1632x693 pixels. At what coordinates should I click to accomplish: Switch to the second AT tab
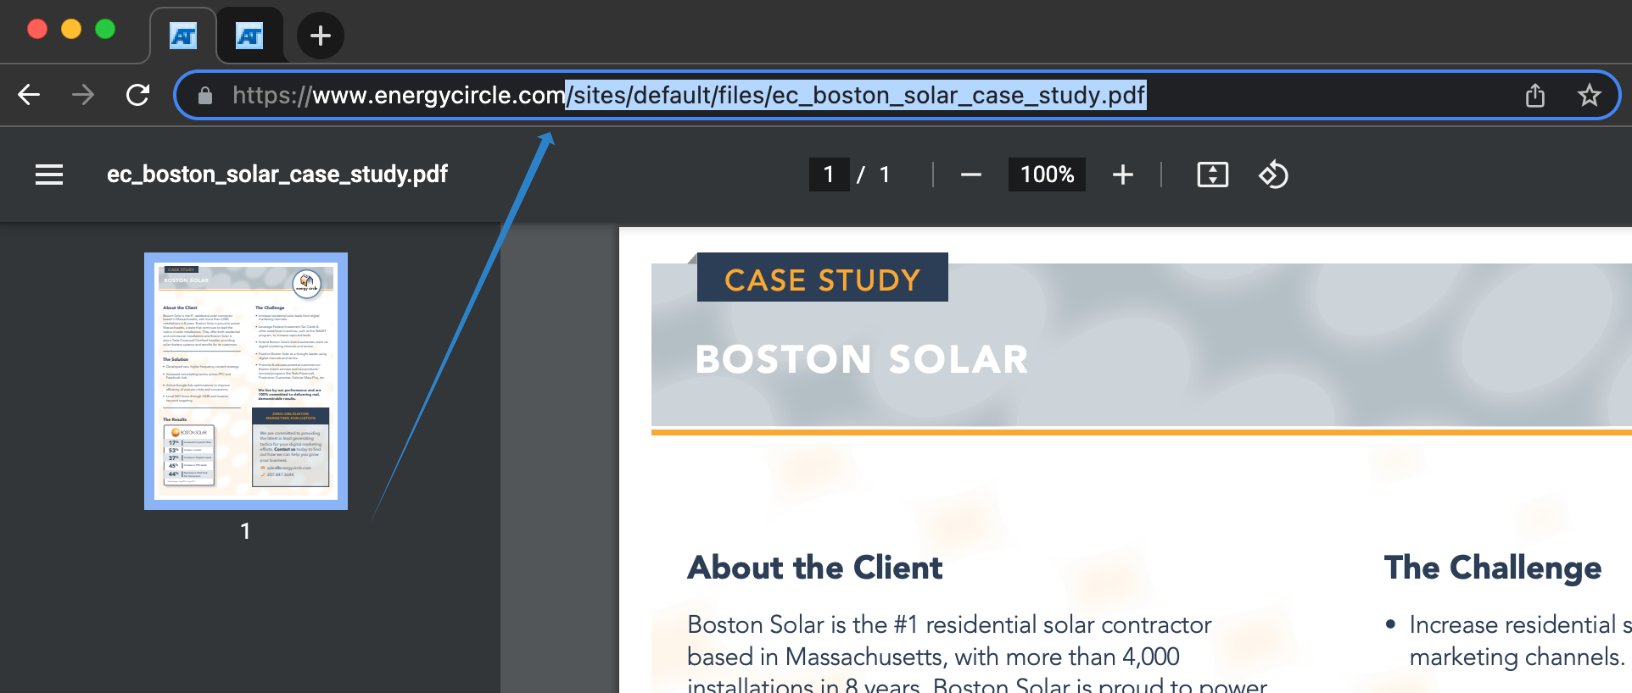point(249,37)
